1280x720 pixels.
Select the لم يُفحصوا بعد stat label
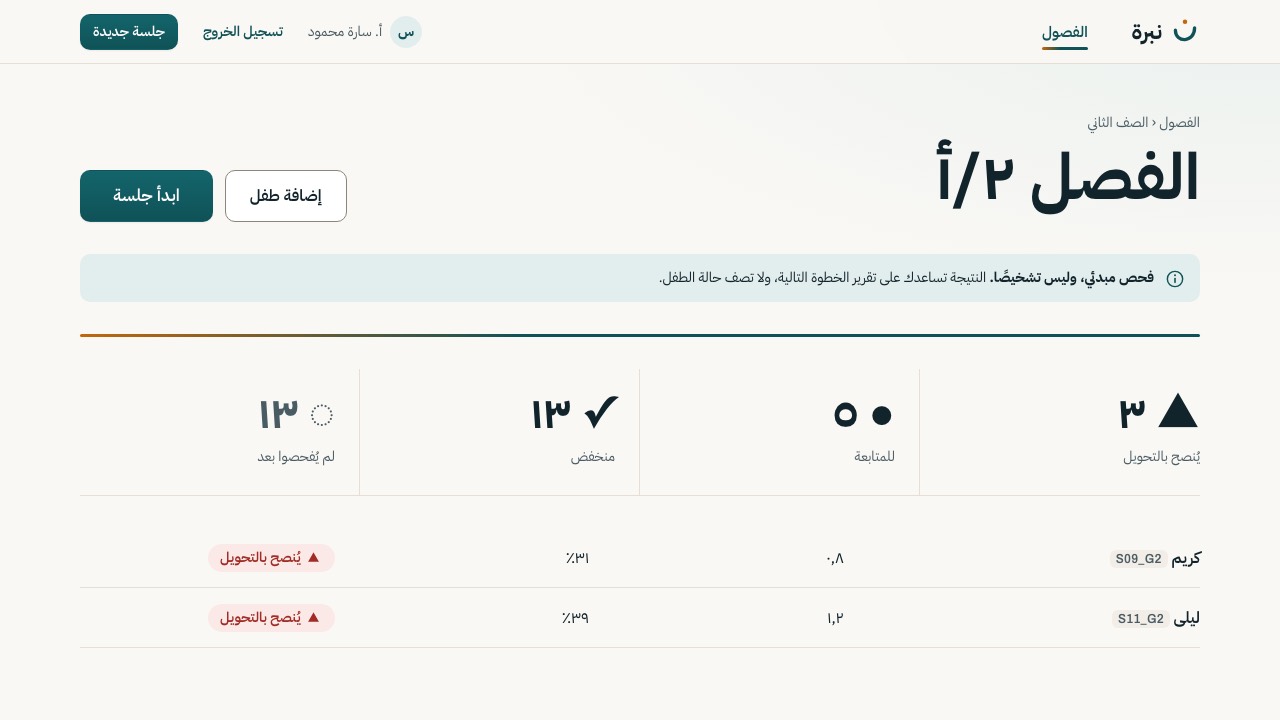(x=296, y=457)
